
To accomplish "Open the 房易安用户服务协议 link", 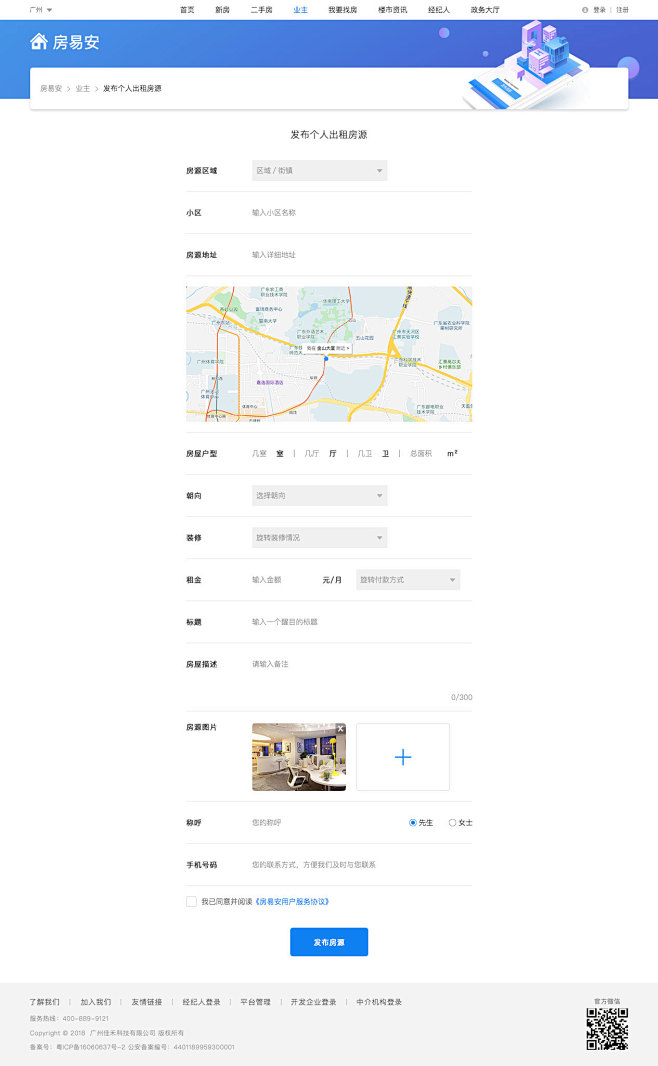I will pyautogui.click(x=292, y=901).
